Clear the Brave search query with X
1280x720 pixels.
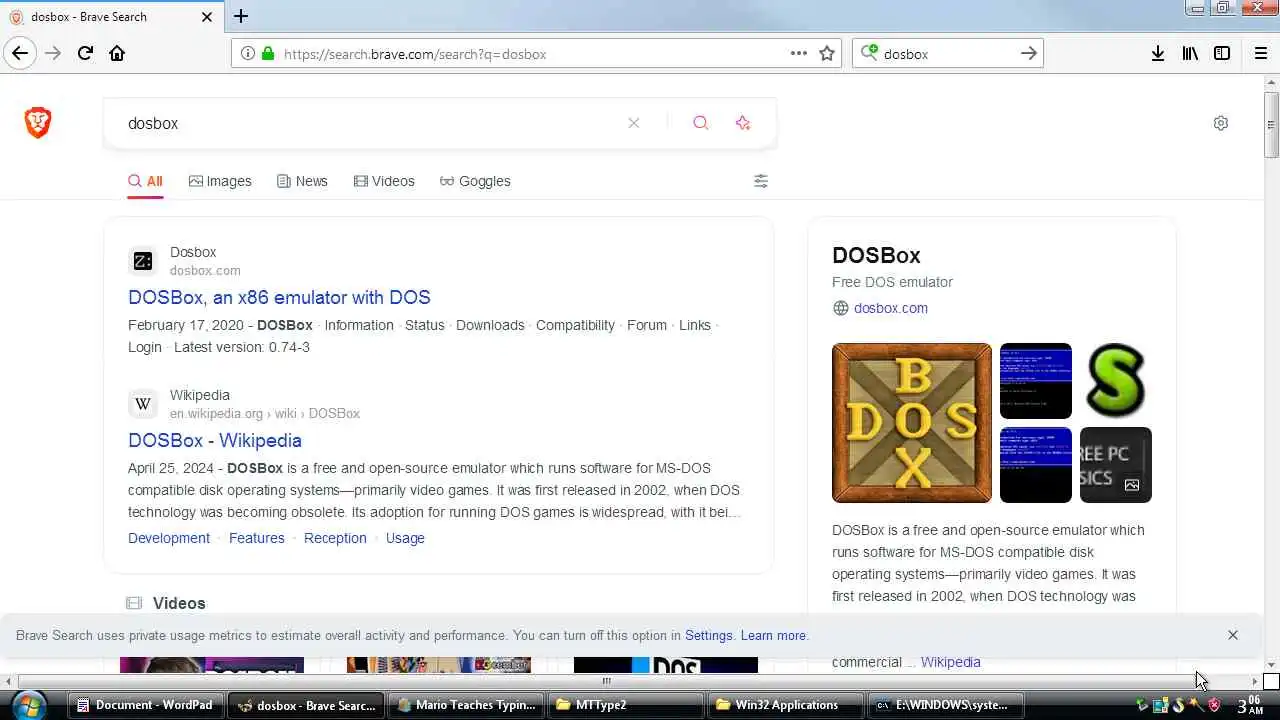634,123
